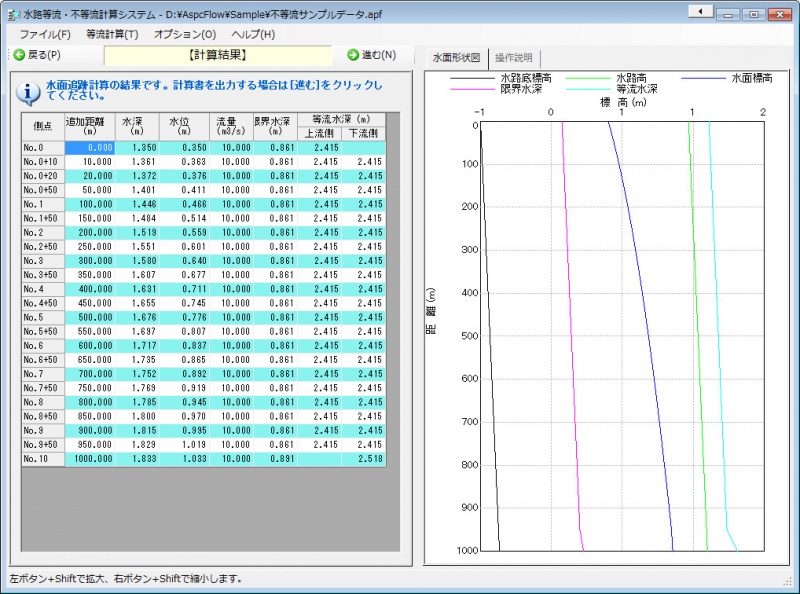Click the highlighted 0.000 cell in row No.0
The width and height of the screenshot is (800, 594).
click(x=90, y=148)
